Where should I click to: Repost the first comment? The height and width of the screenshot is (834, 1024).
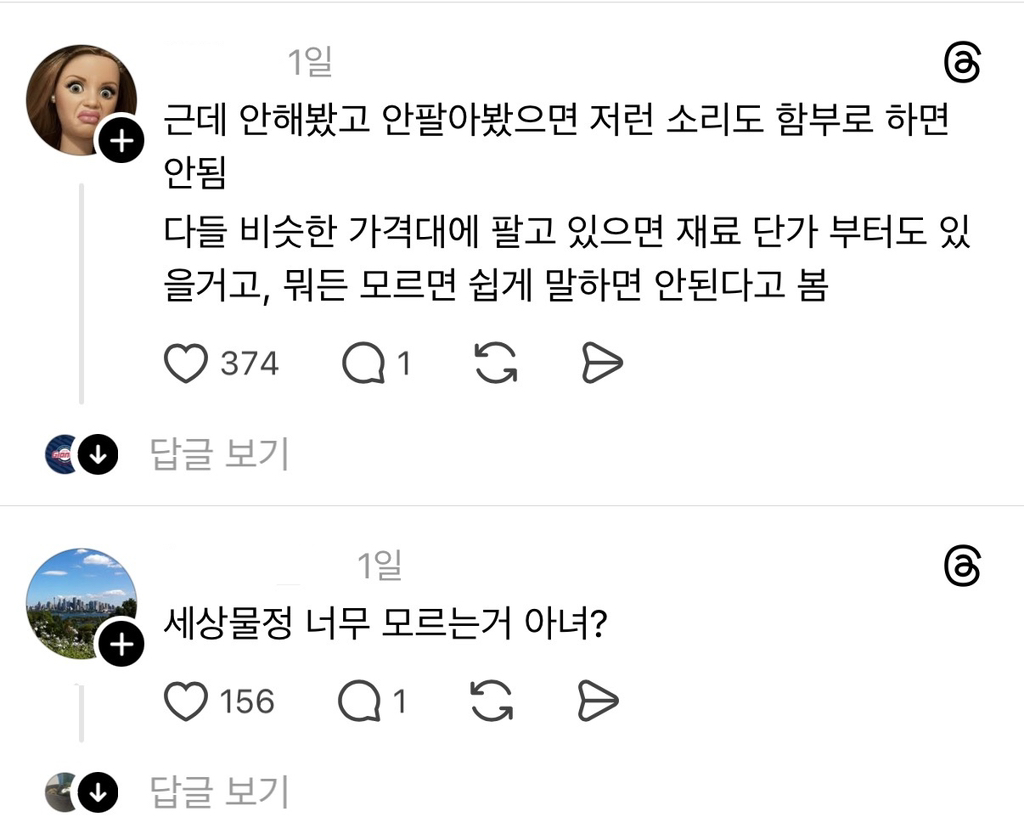(496, 364)
